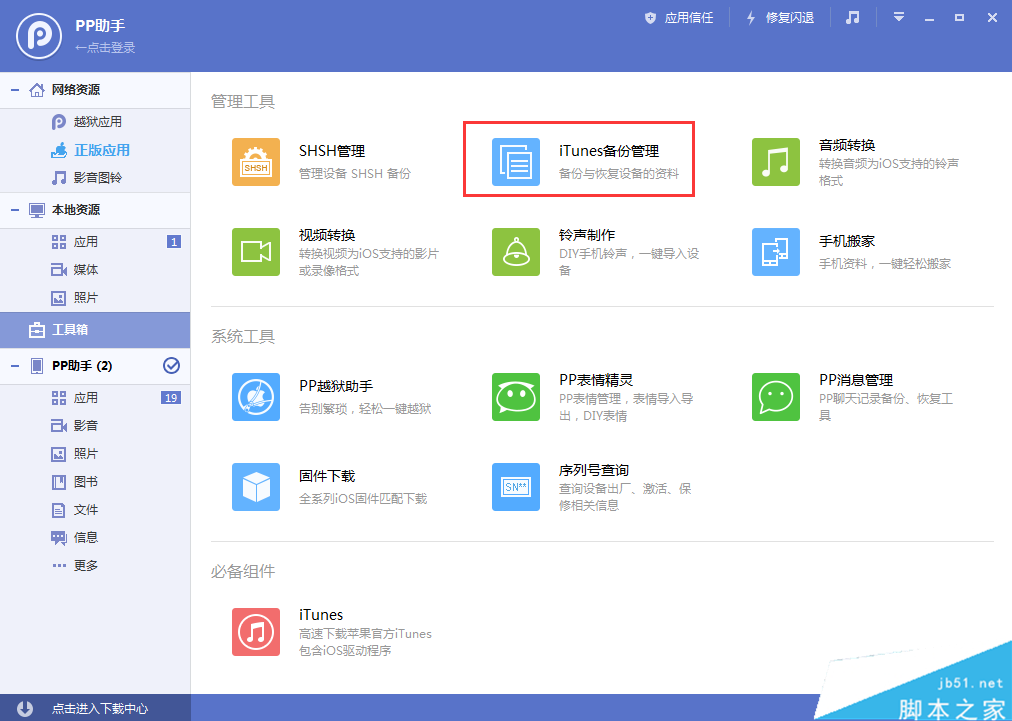
Task: Open the SHSH管理 tool icon
Action: click(256, 162)
